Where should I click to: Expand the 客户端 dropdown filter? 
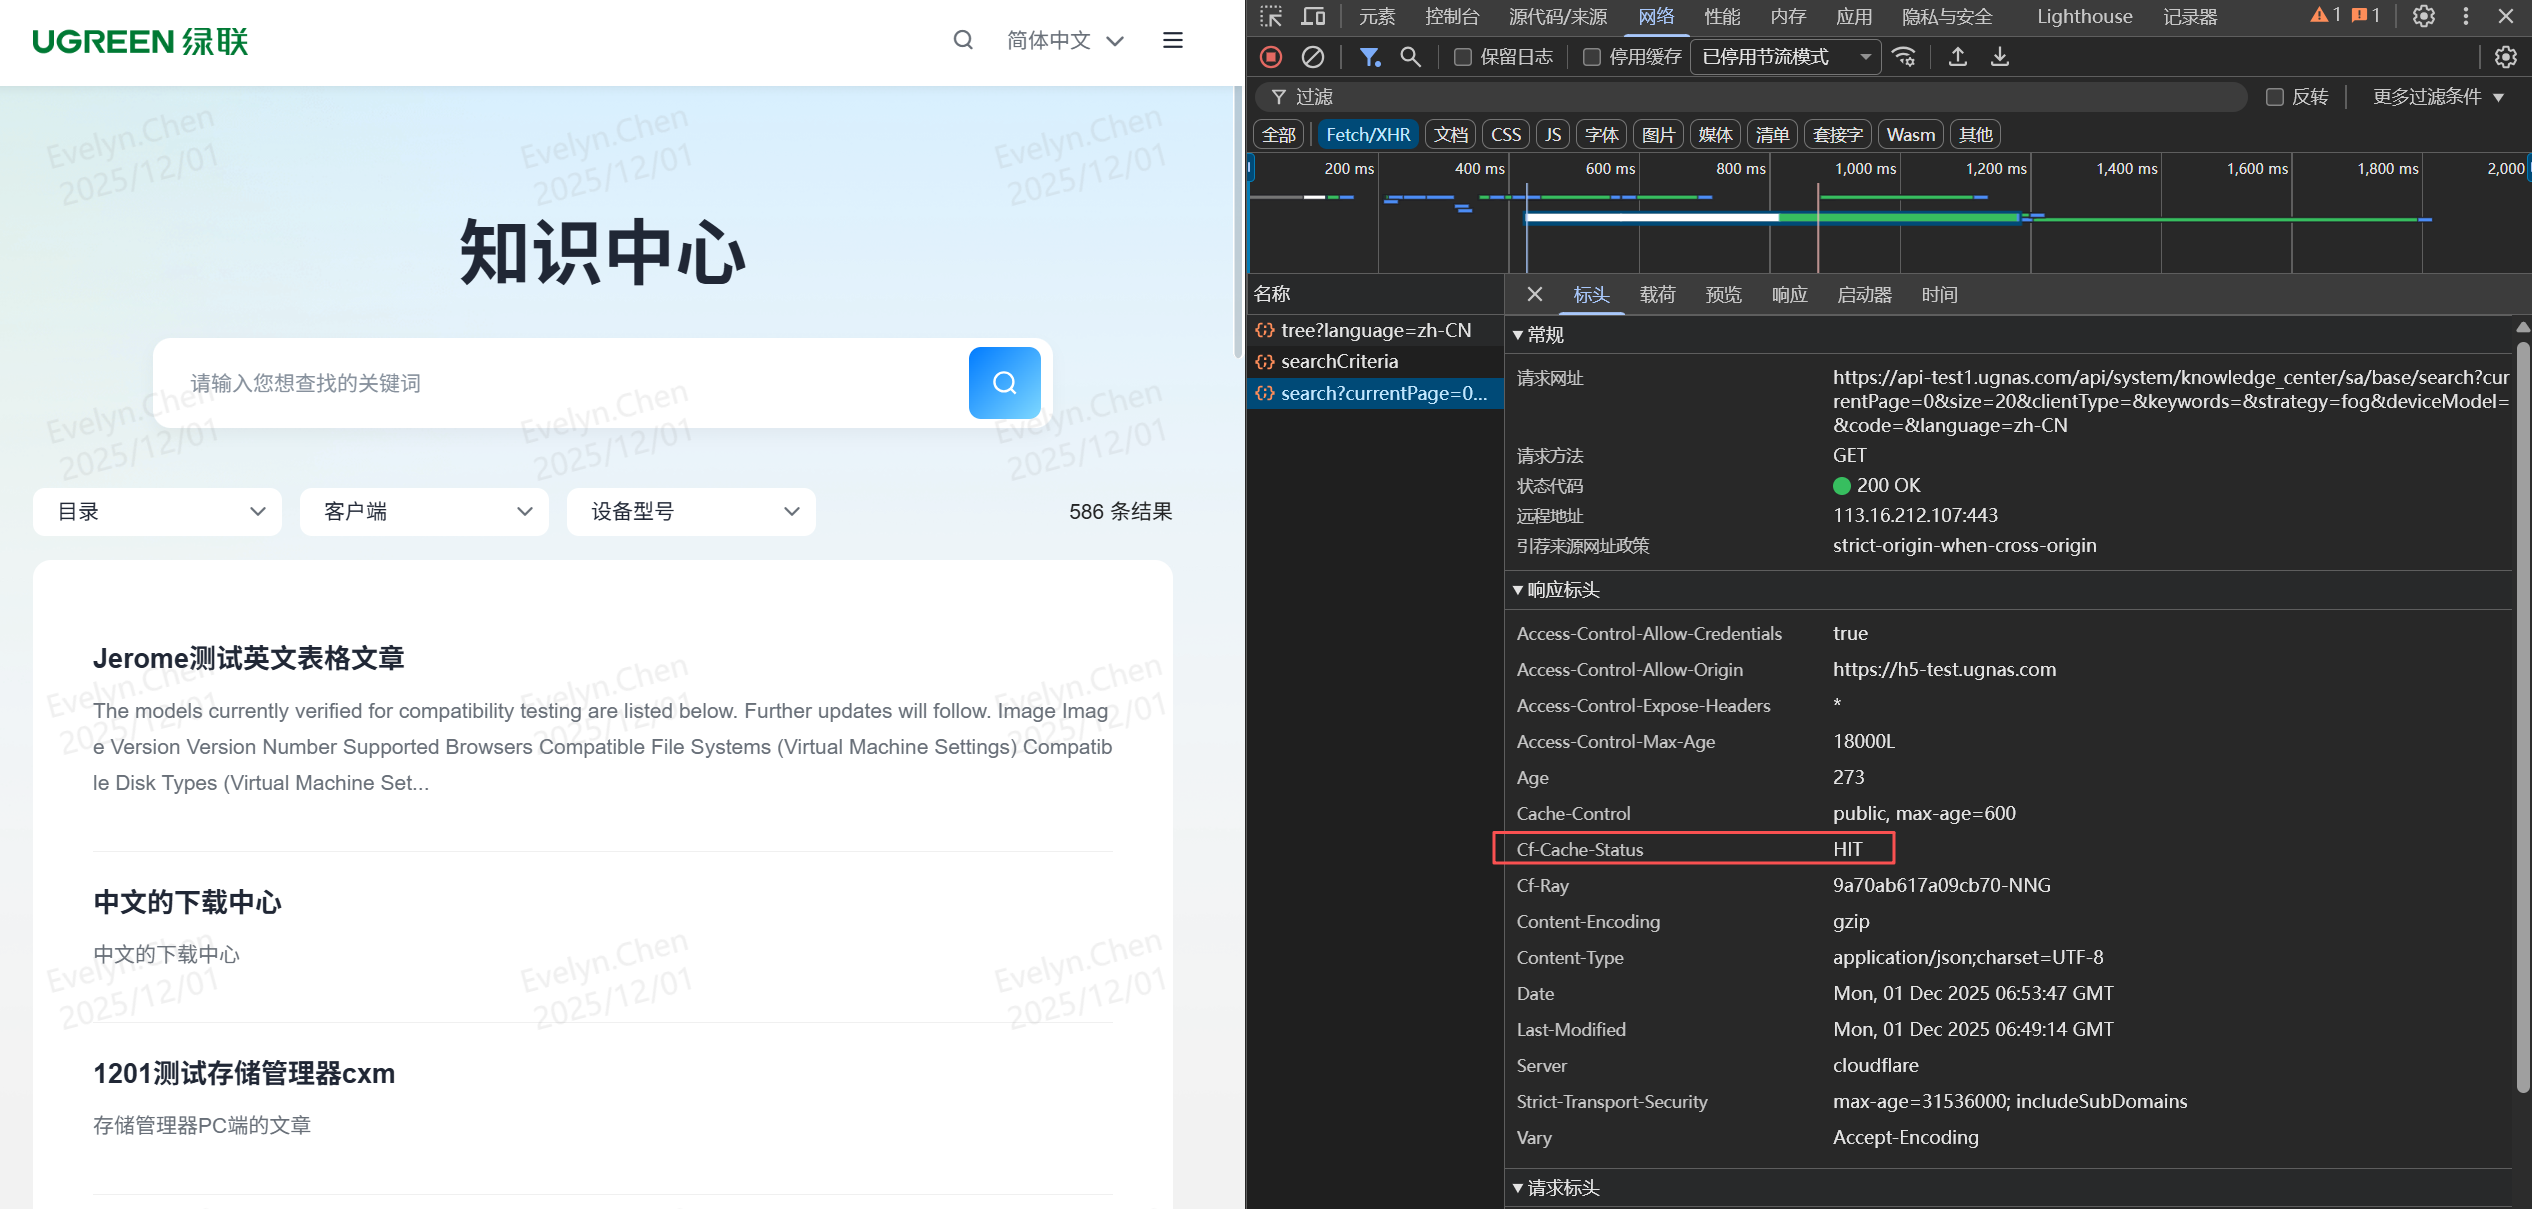coord(424,512)
